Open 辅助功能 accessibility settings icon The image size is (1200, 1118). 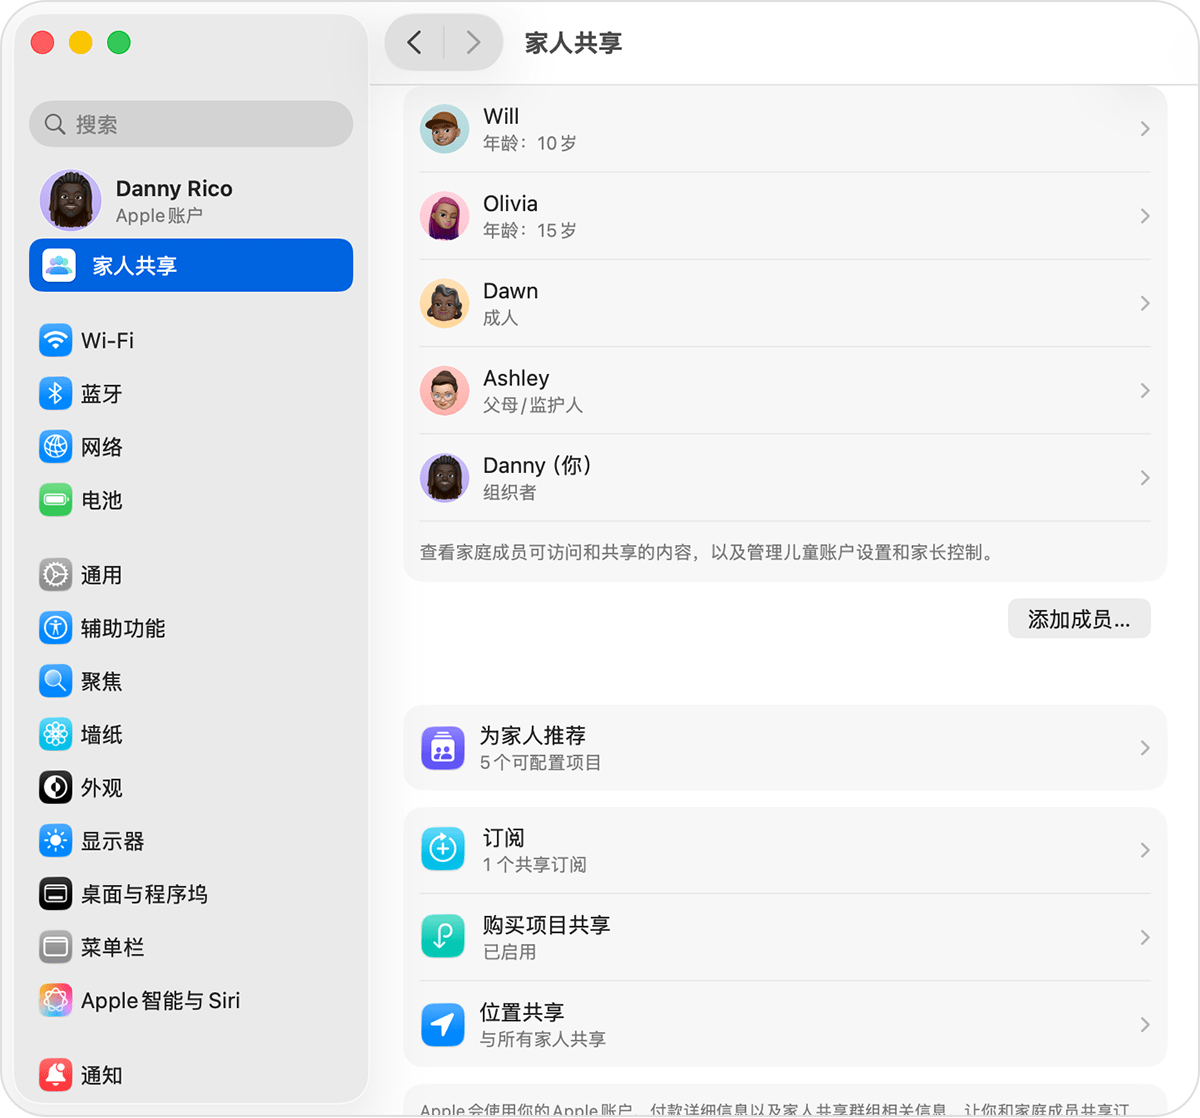pyautogui.click(x=55, y=628)
